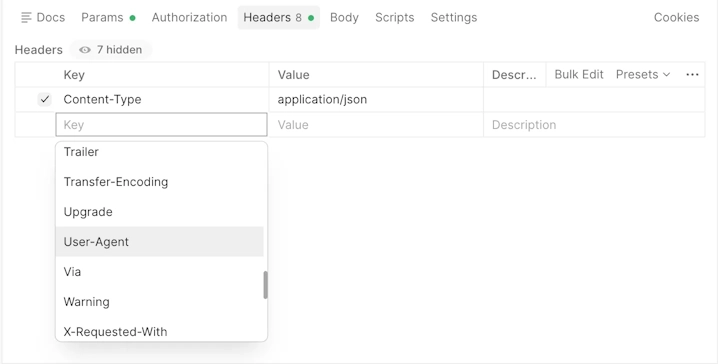Pick Upgrade in the header list
Image resolution: width=718 pixels, height=364 pixels.
click(159, 212)
